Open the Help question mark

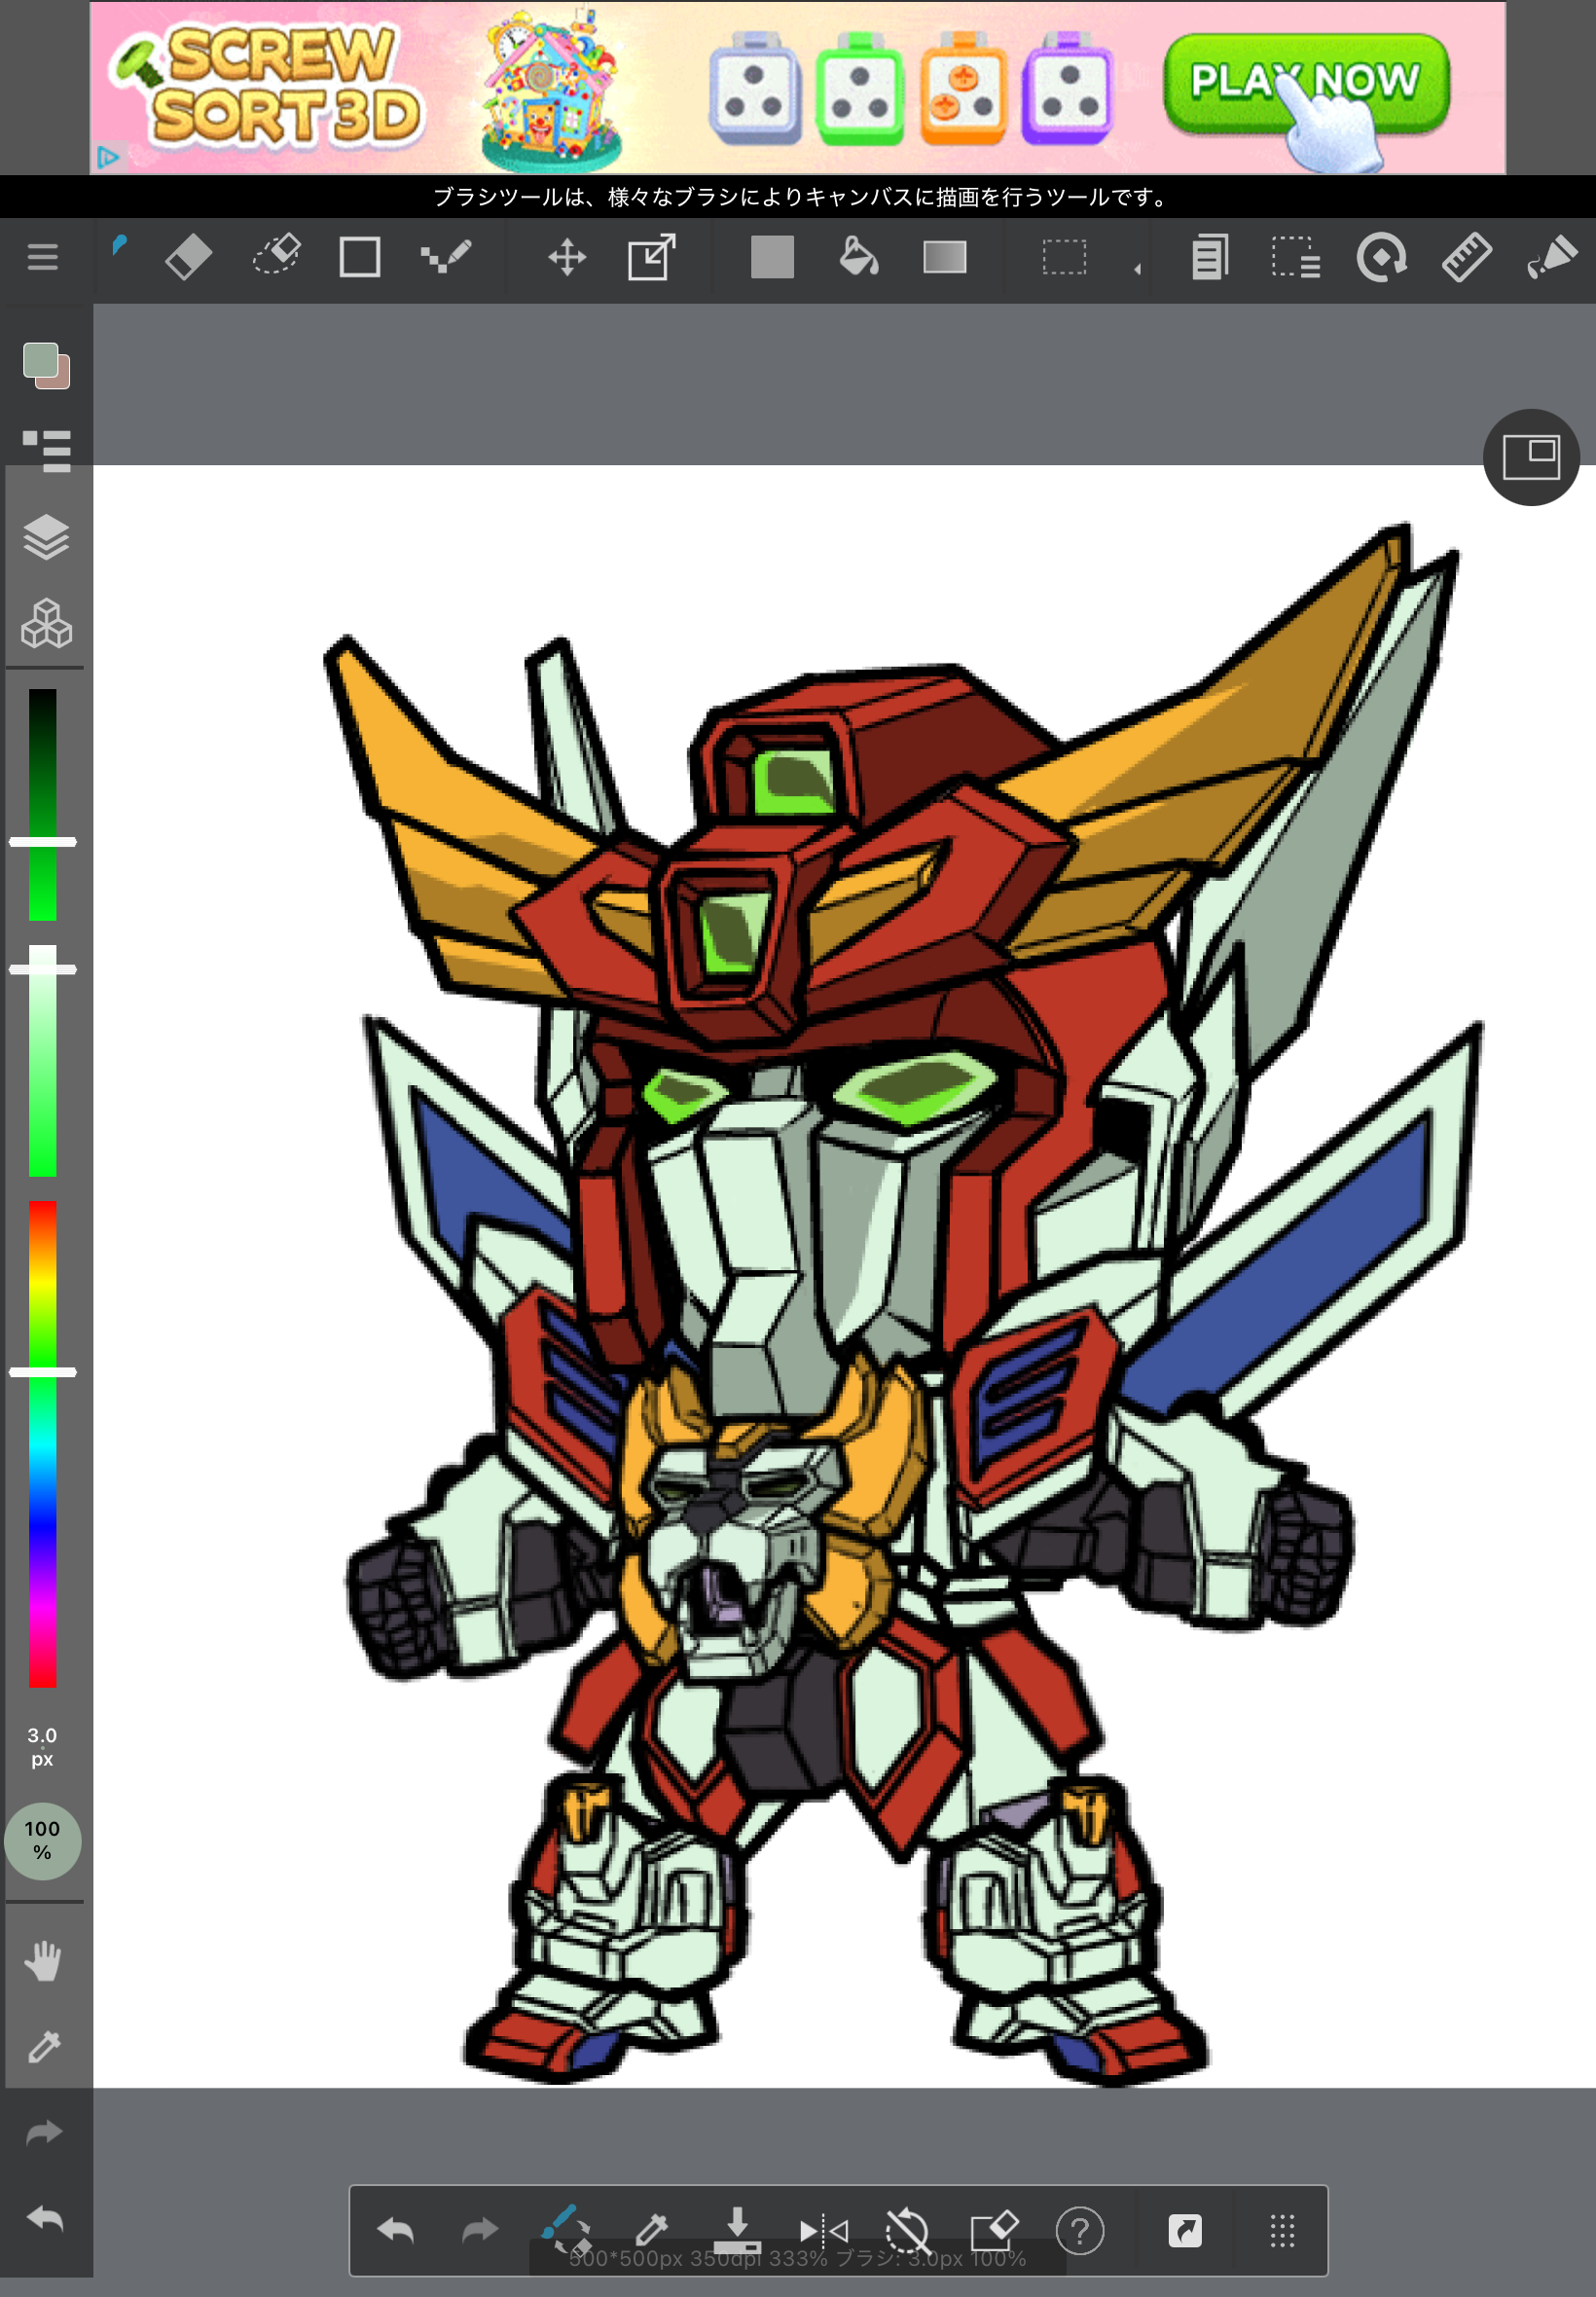pyautogui.click(x=1080, y=2230)
